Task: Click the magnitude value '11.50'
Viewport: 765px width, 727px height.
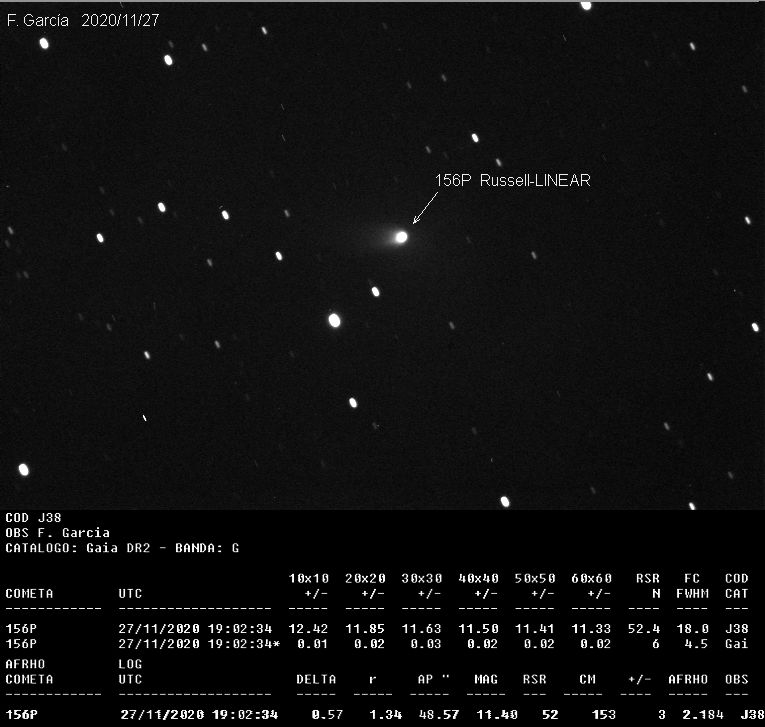Action: coord(478,629)
